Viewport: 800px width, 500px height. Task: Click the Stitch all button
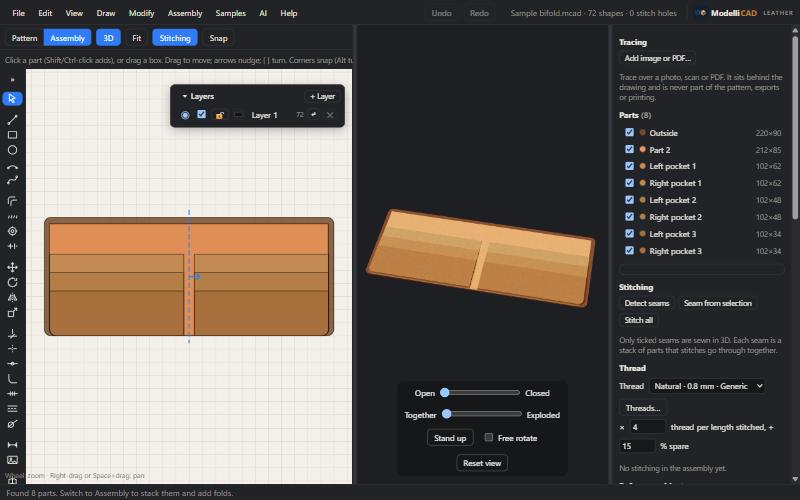pos(639,320)
